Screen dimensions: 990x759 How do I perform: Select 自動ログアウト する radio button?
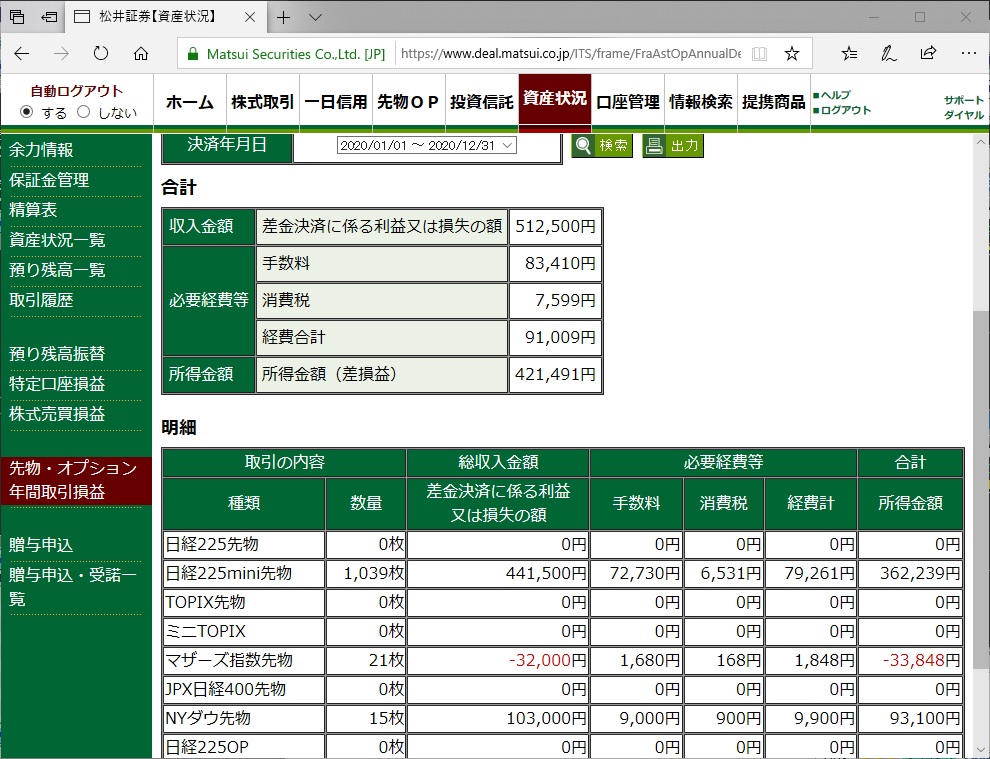click(x=27, y=112)
